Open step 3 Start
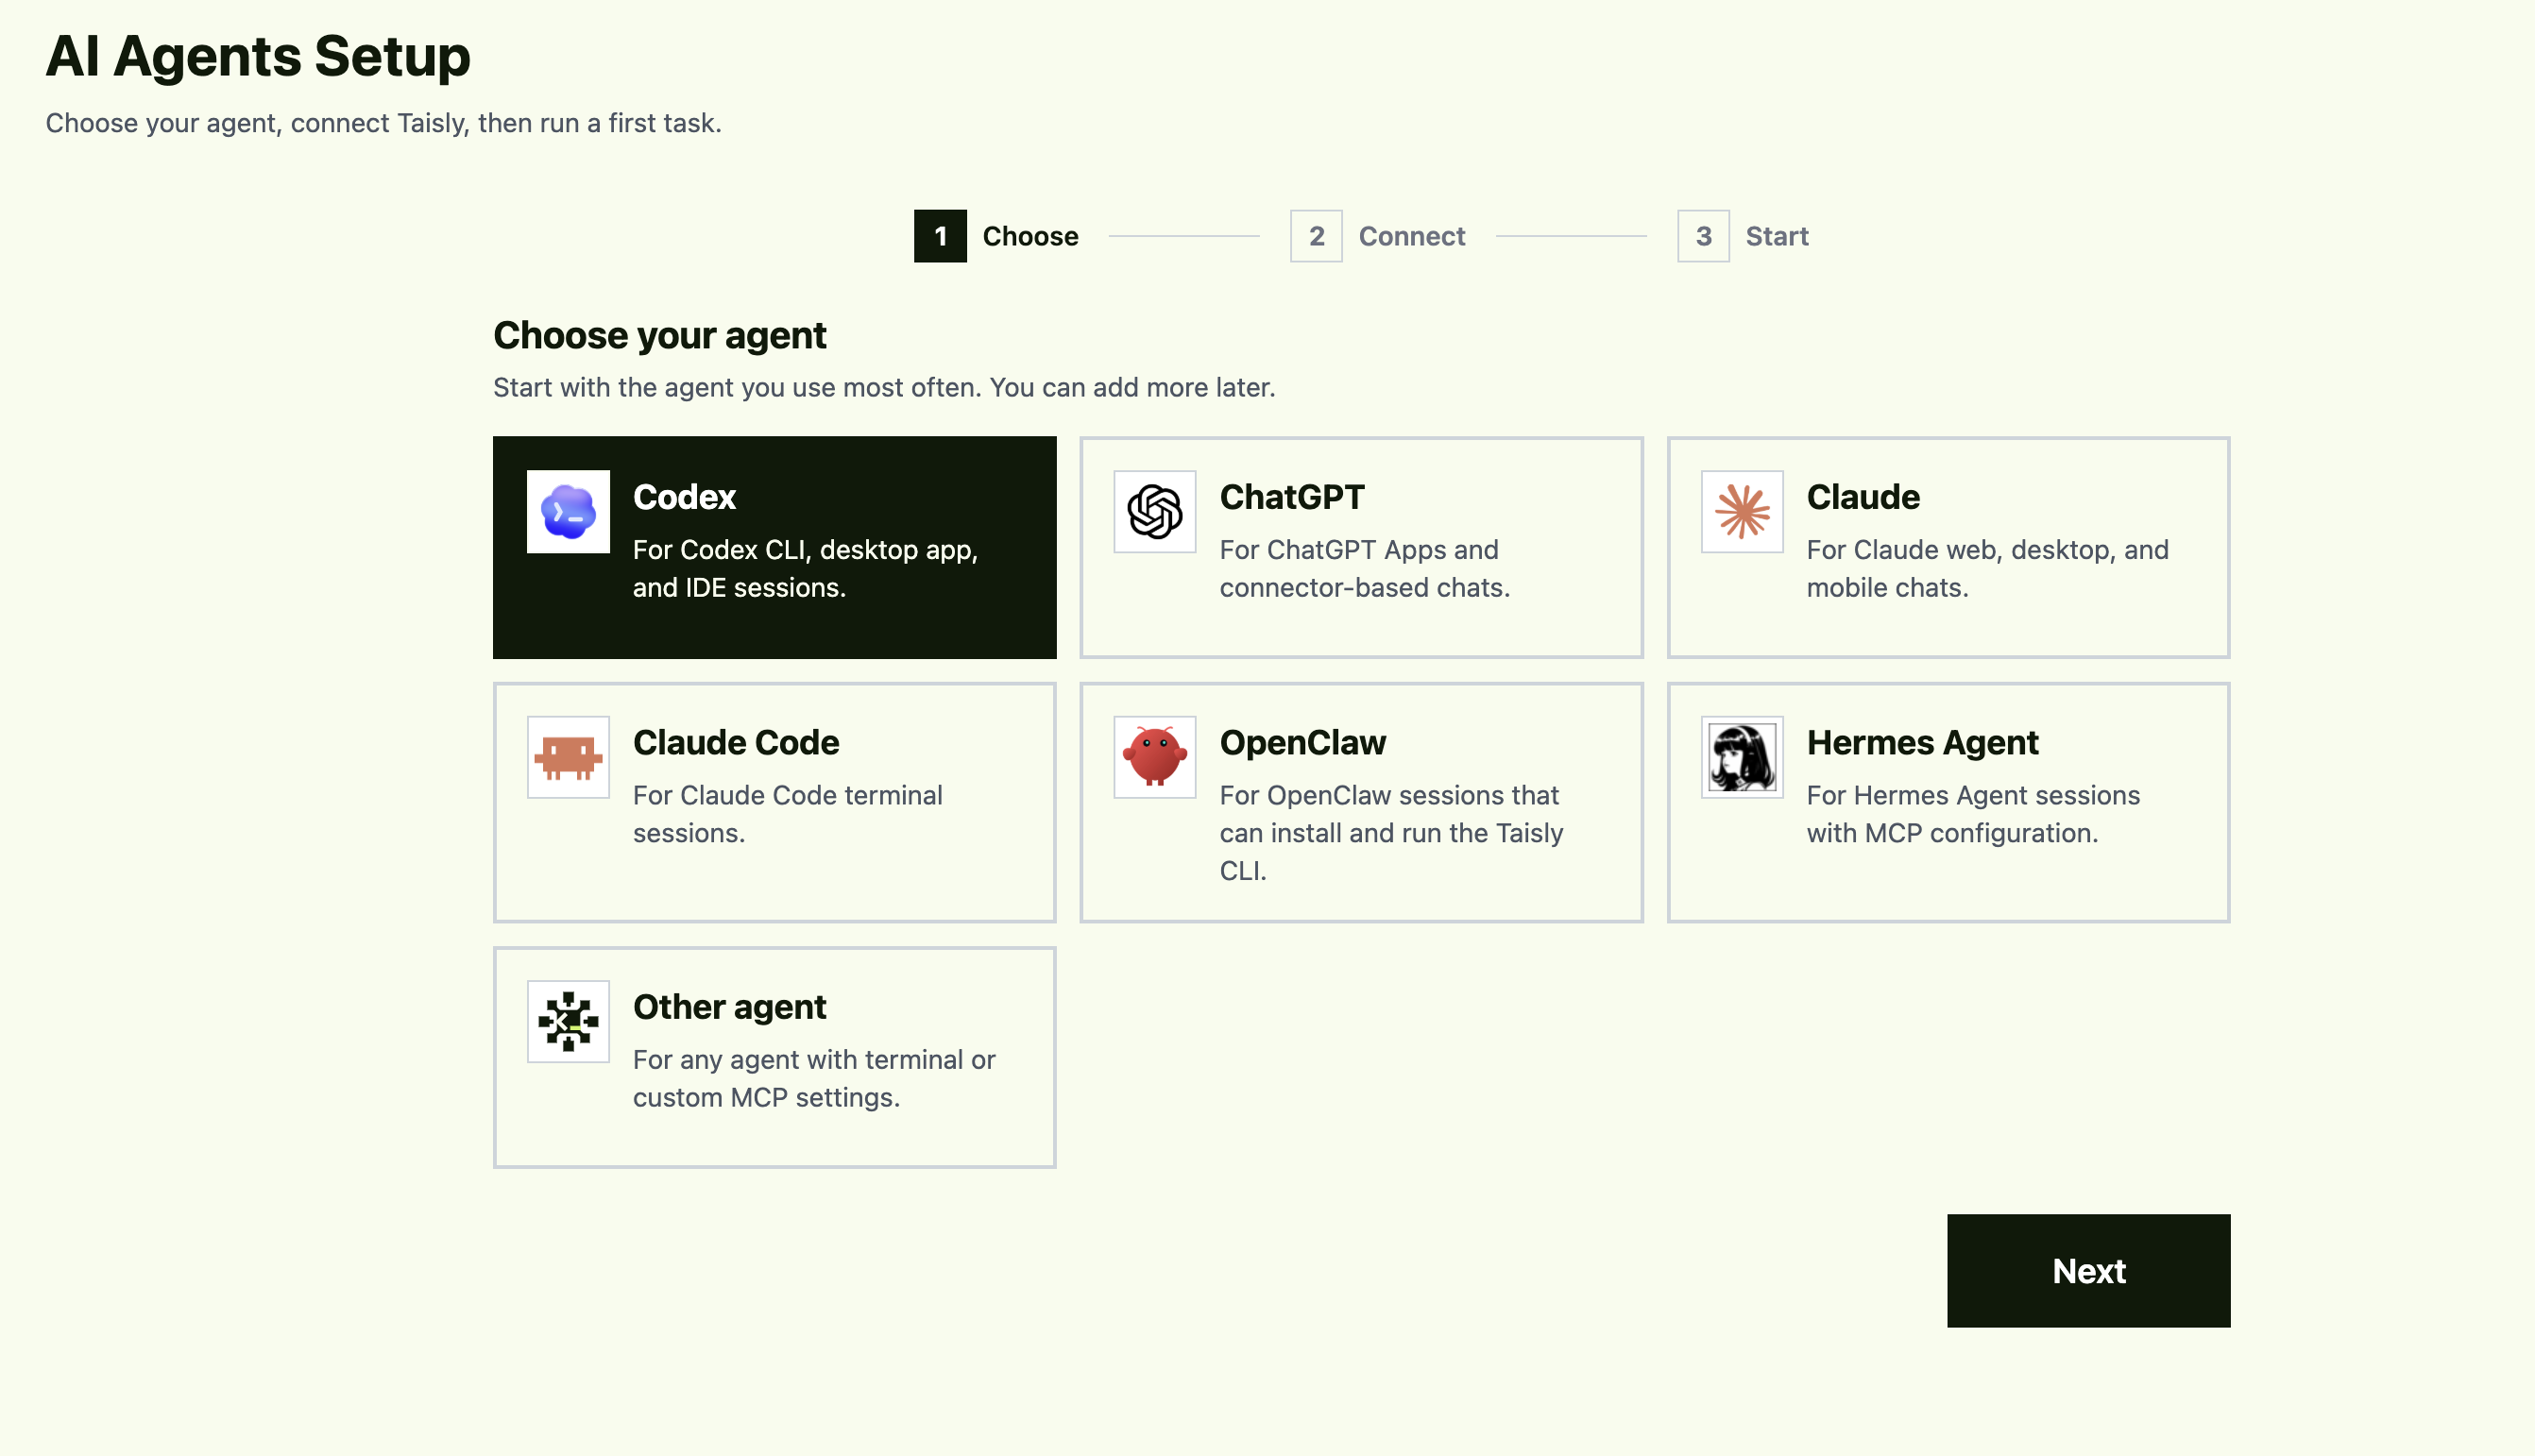The width and height of the screenshot is (2535, 1456). coord(1743,236)
